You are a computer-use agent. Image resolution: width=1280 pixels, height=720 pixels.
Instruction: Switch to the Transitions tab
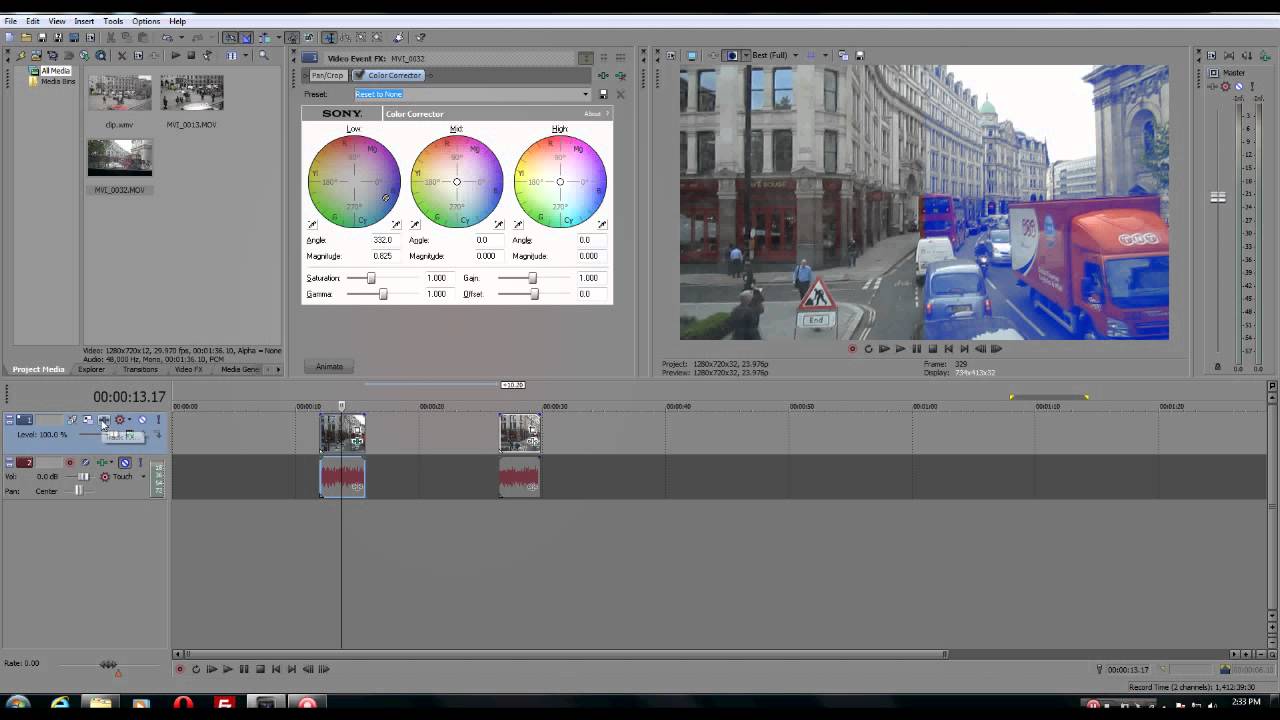[140, 370]
